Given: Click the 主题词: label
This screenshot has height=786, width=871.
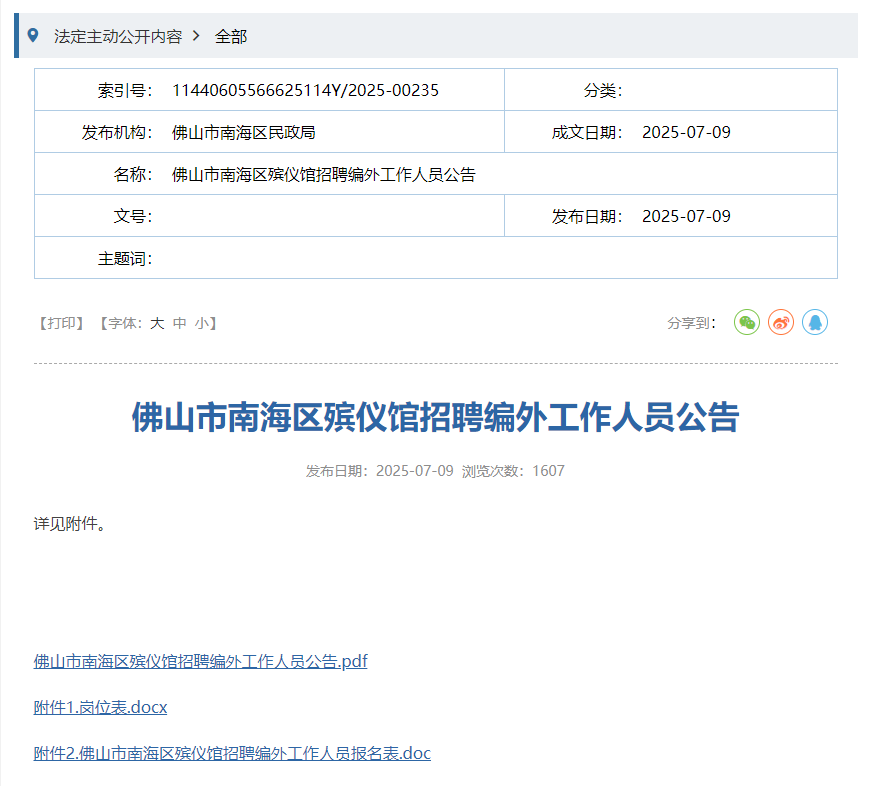Looking at the screenshot, I should click(x=126, y=258).
